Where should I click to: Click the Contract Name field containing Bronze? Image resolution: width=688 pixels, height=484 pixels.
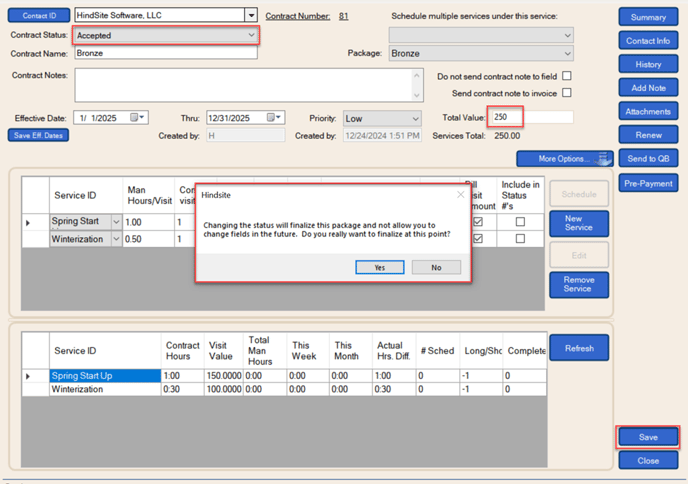166,53
